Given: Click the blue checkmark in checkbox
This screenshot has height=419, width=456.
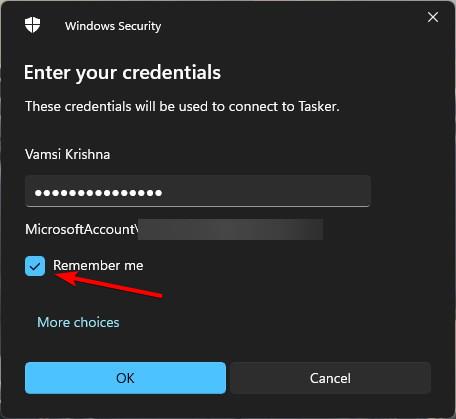Looking at the screenshot, I should tap(35, 266).
